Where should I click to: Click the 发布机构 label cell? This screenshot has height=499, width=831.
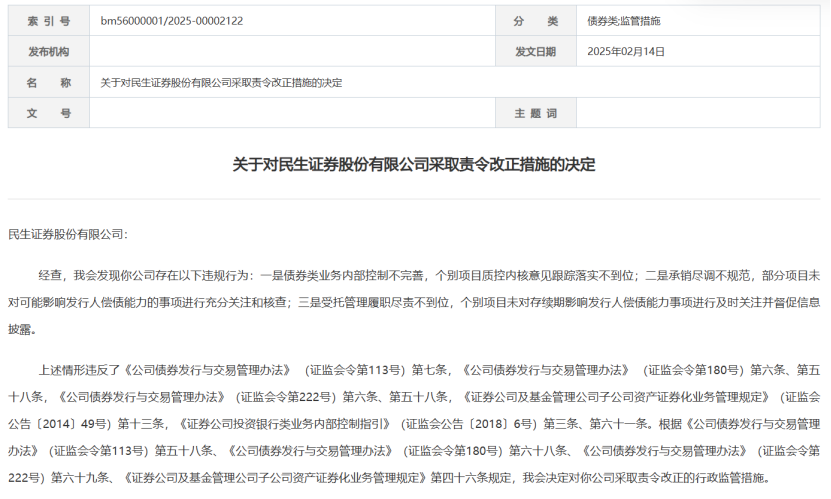click(x=49, y=51)
